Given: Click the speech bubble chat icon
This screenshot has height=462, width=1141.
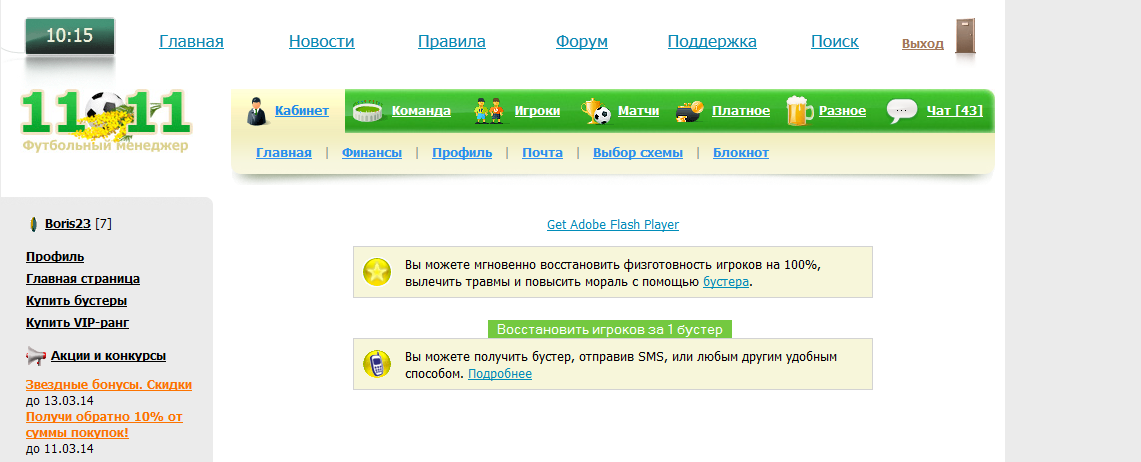Looking at the screenshot, I should click(901, 110).
